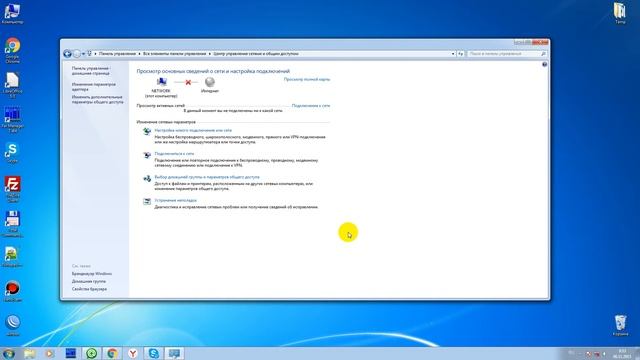Select Total Commander desktop shortcut
The width and height of the screenshot is (640, 360).
coord(12,224)
